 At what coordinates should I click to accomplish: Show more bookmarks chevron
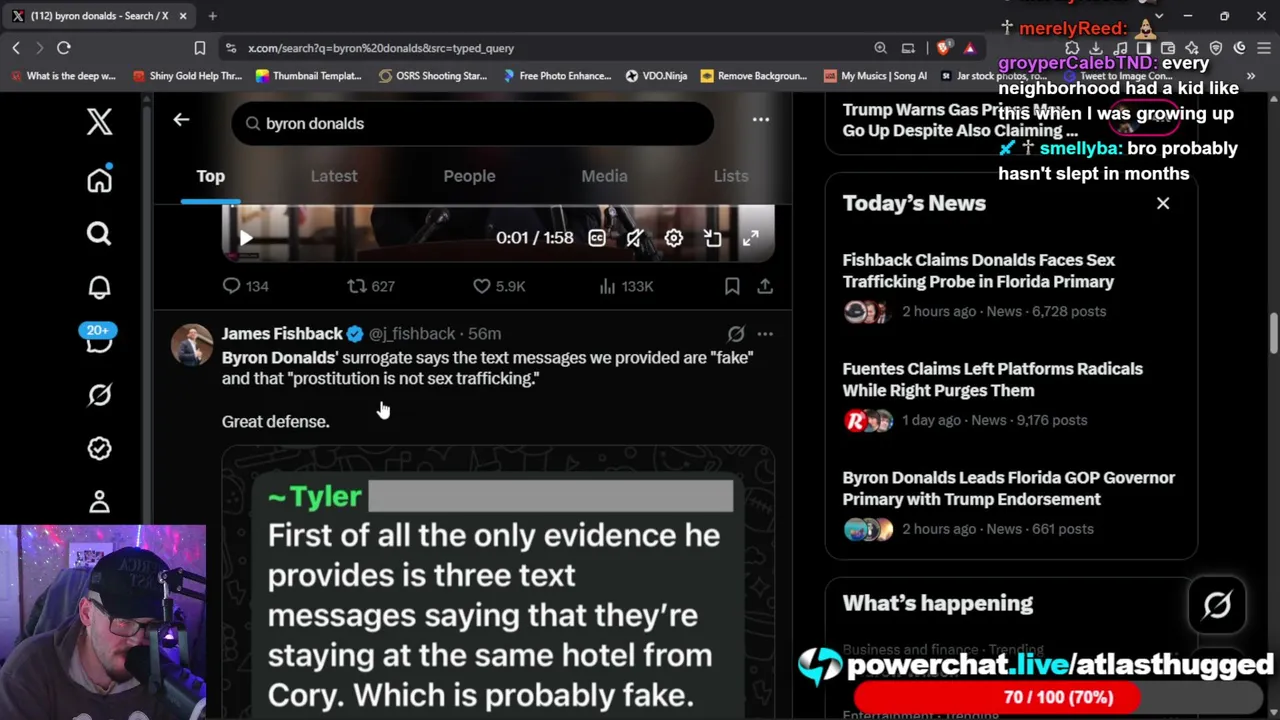[1250, 76]
